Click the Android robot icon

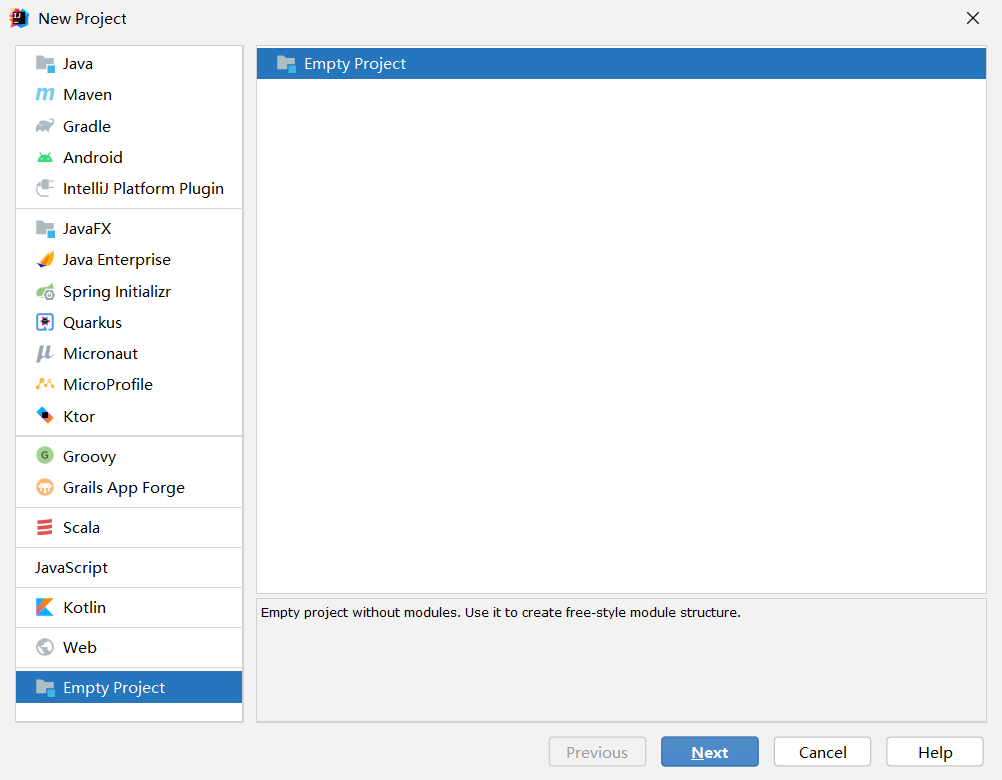tap(45, 157)
